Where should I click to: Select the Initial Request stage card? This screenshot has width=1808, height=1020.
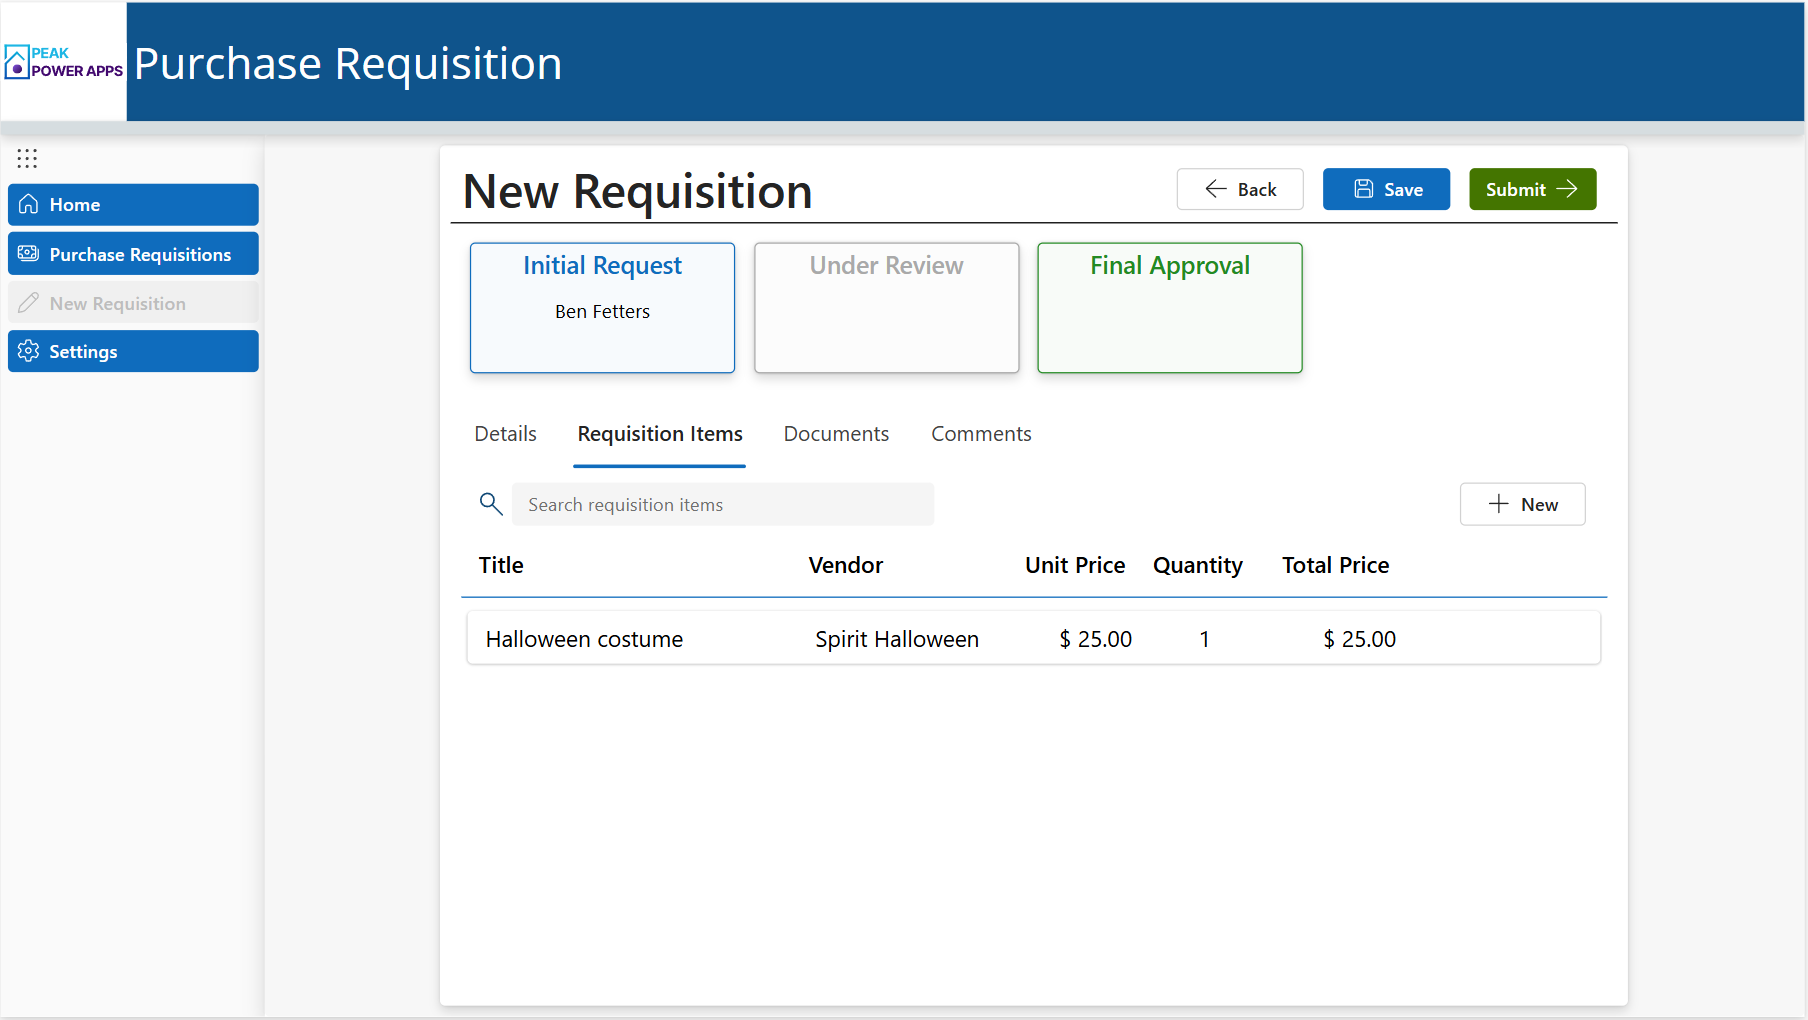coord(602,308)
